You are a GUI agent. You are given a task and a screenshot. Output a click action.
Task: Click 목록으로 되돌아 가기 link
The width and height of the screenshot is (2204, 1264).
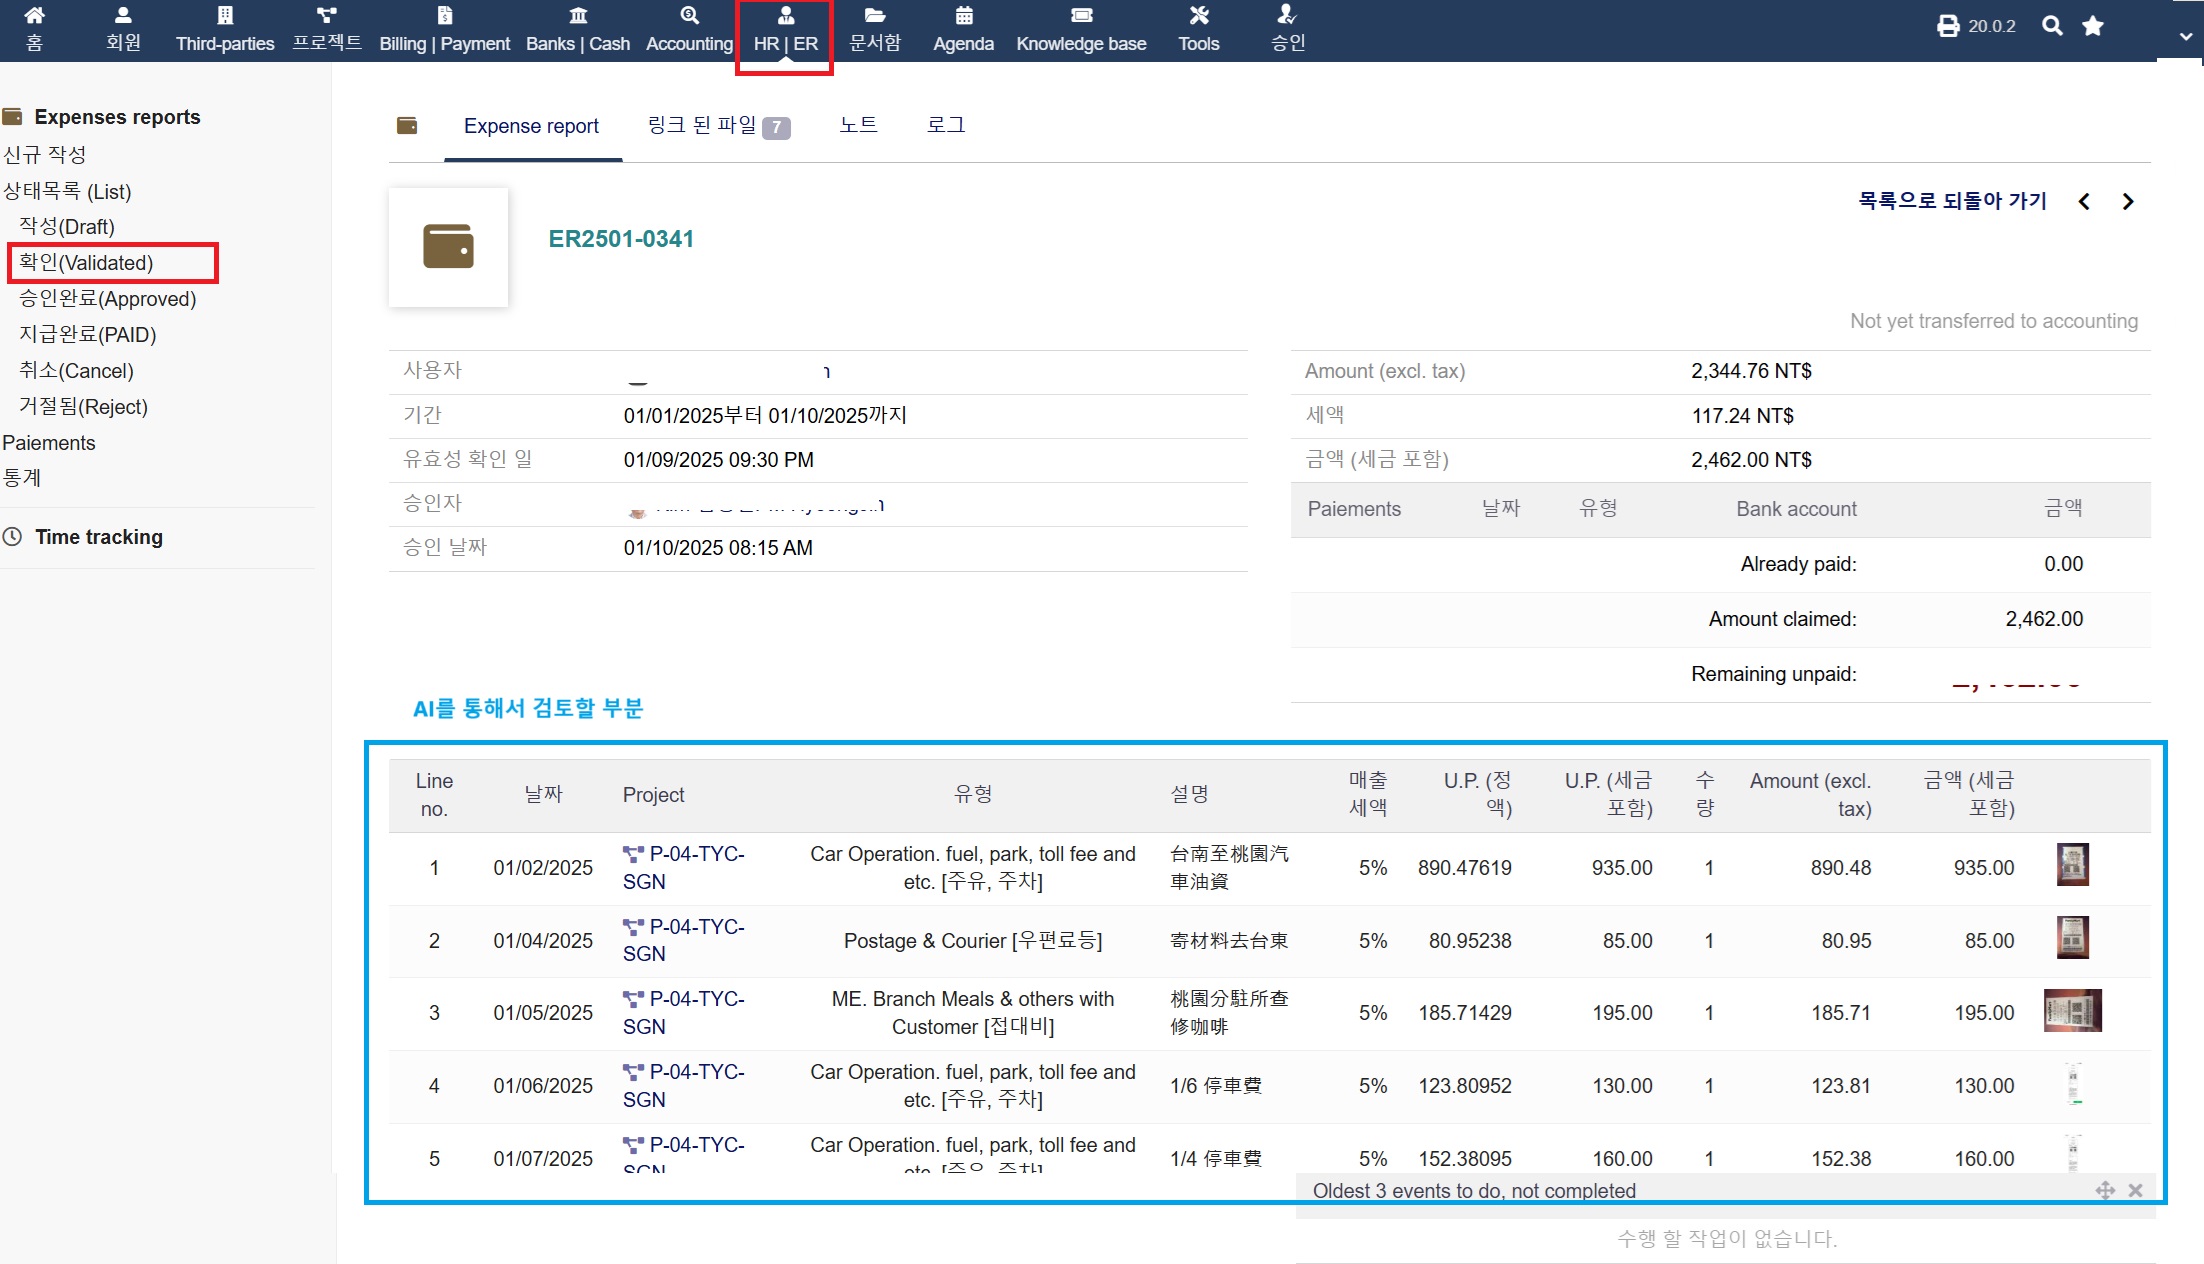click(1951, 201)
